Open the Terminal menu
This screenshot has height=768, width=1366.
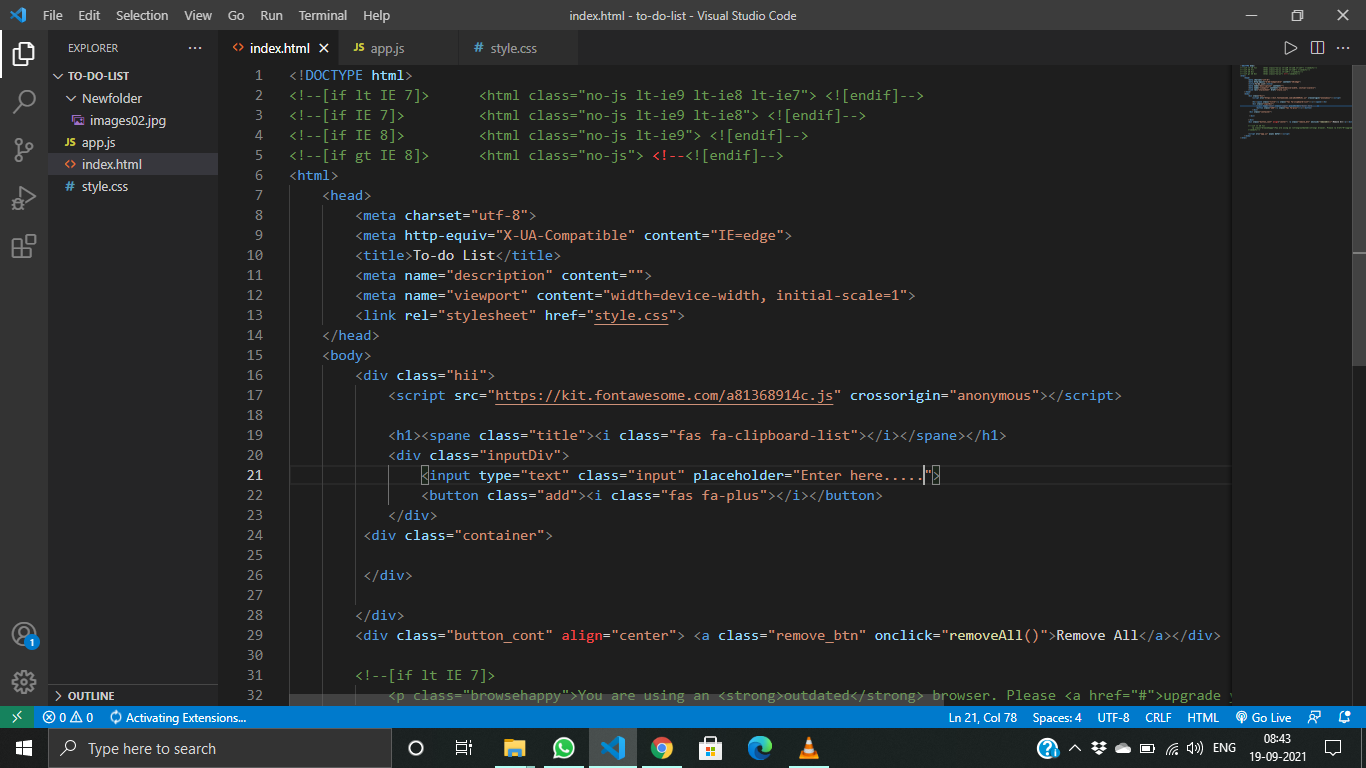(323, 15)
